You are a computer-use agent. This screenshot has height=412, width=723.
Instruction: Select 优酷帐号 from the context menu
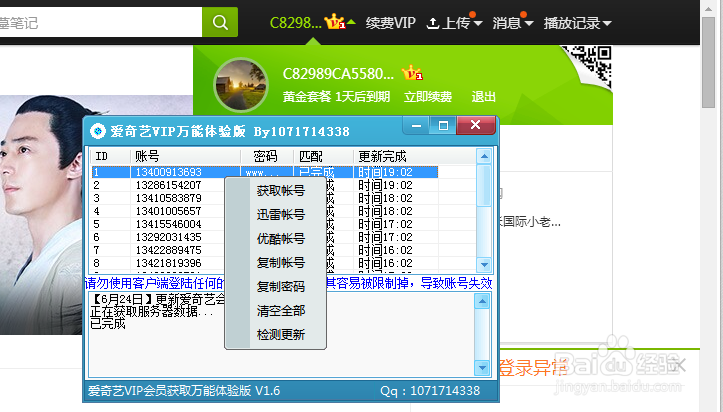click(x=280, y=238)
